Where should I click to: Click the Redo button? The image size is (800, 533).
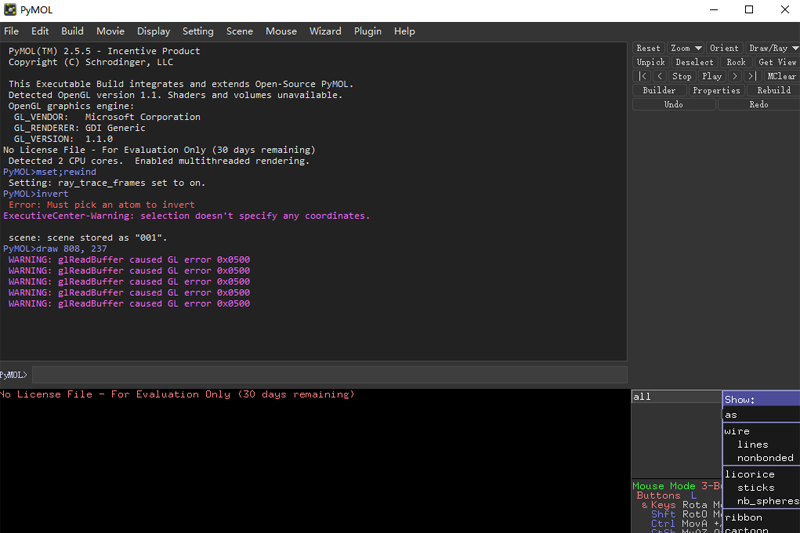point(759,105)
